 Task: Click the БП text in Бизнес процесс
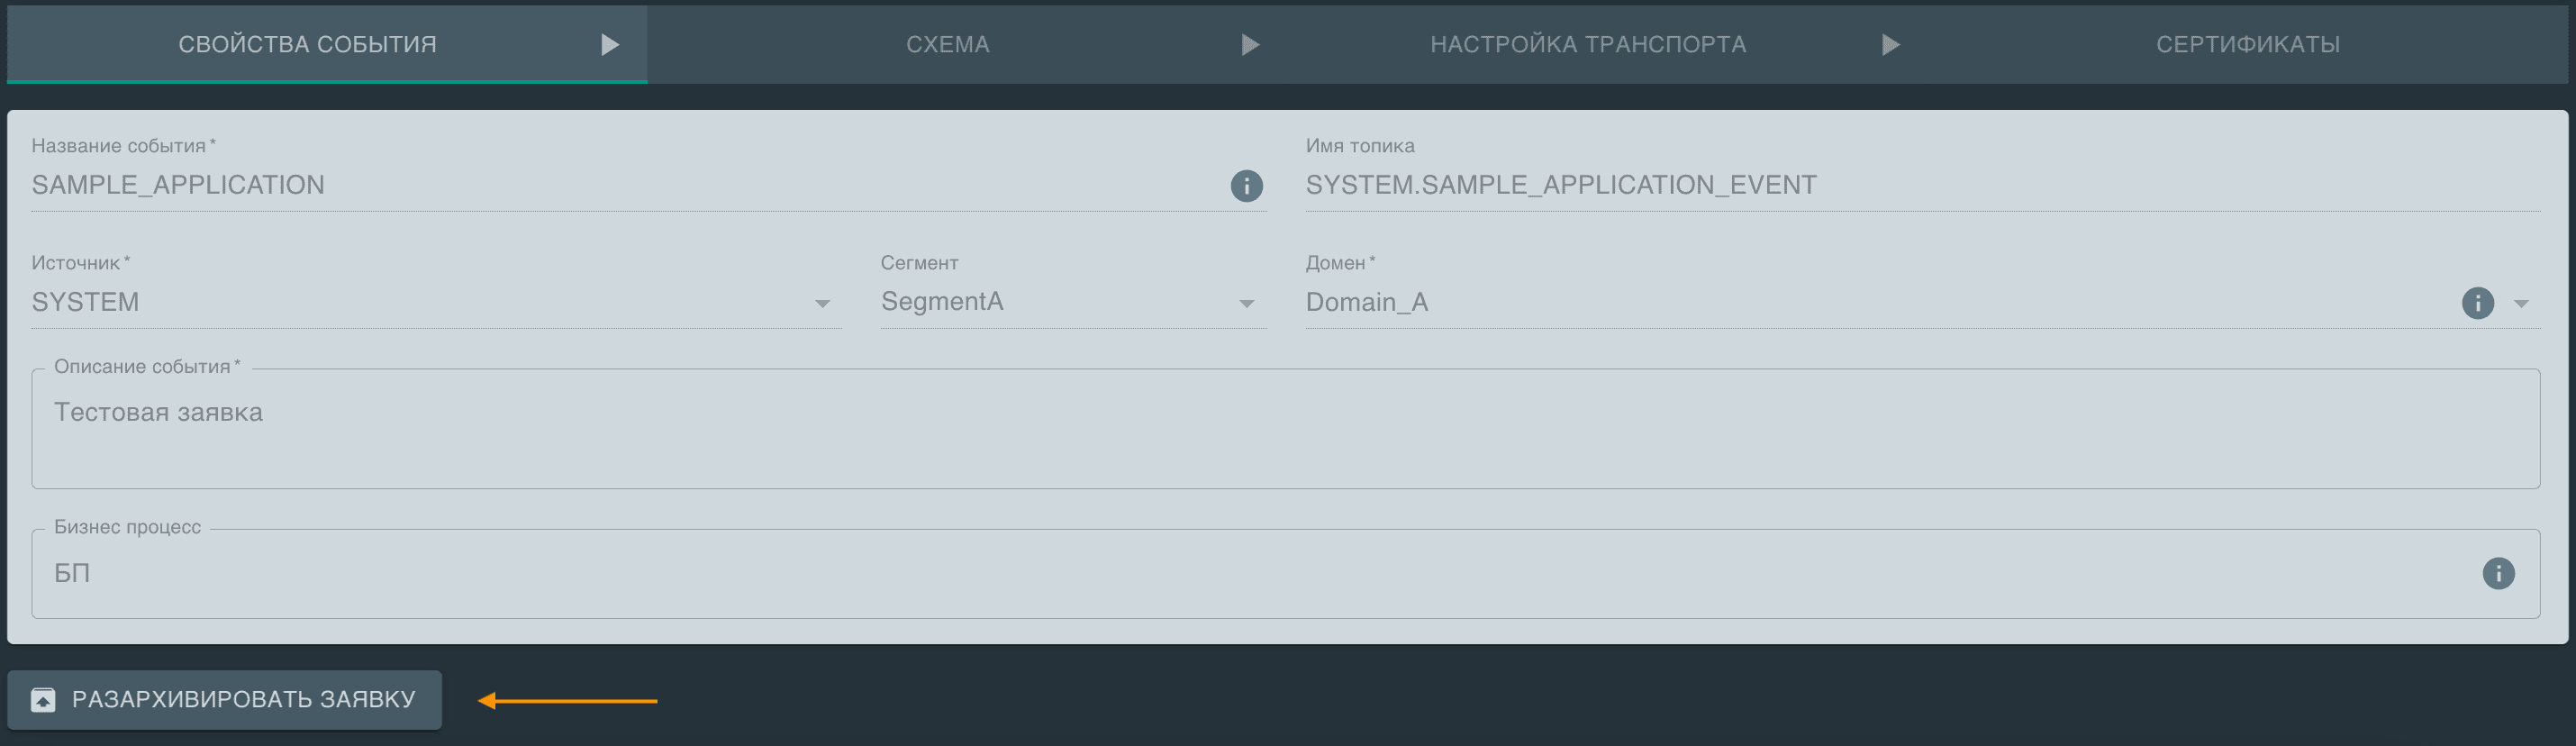click(72, 573)
